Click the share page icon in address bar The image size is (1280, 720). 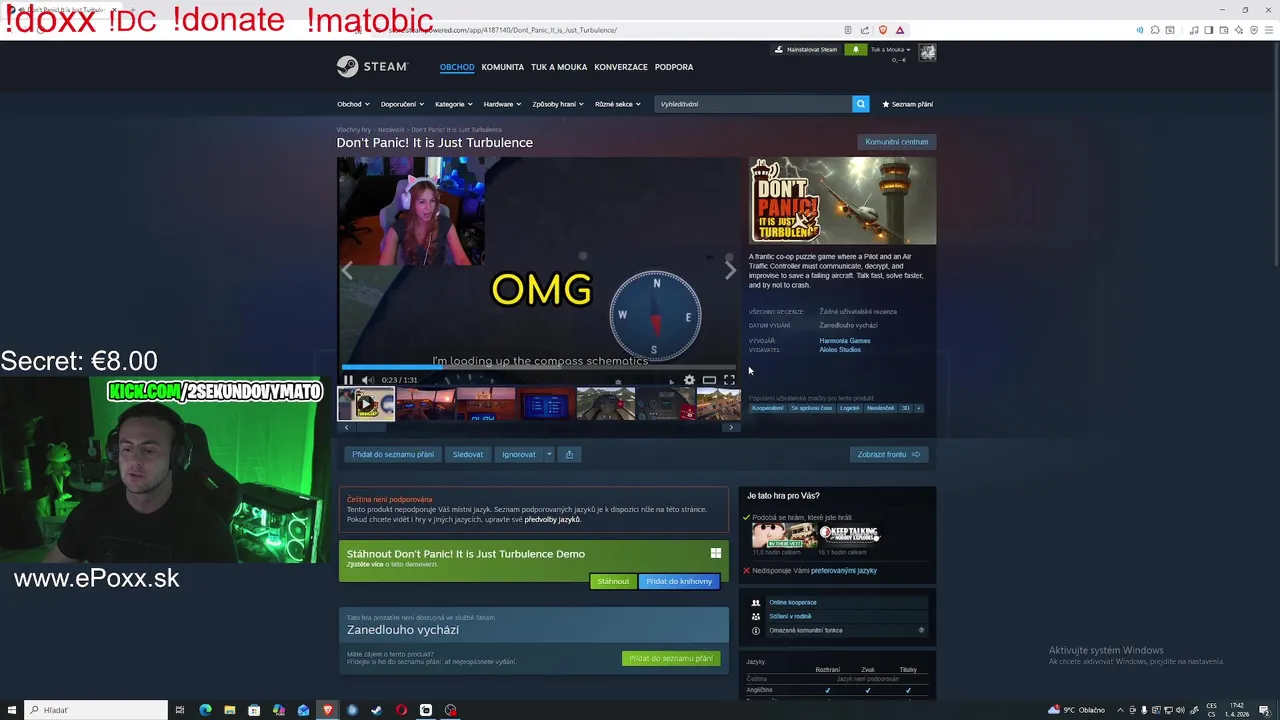pyautogui.click(x=865, y=30)
